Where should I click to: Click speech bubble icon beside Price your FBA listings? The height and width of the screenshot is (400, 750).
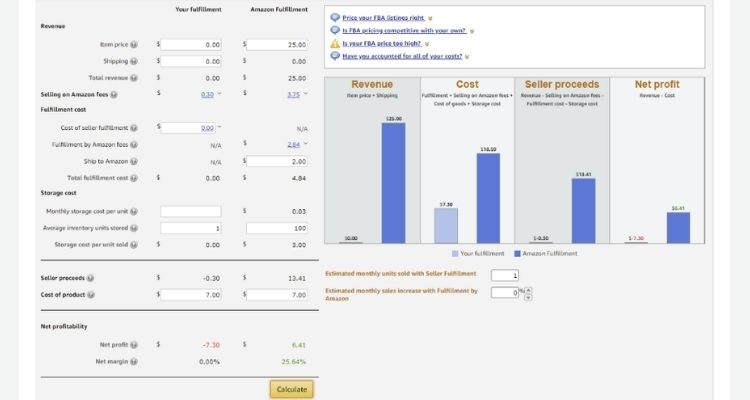click(335, 18)
